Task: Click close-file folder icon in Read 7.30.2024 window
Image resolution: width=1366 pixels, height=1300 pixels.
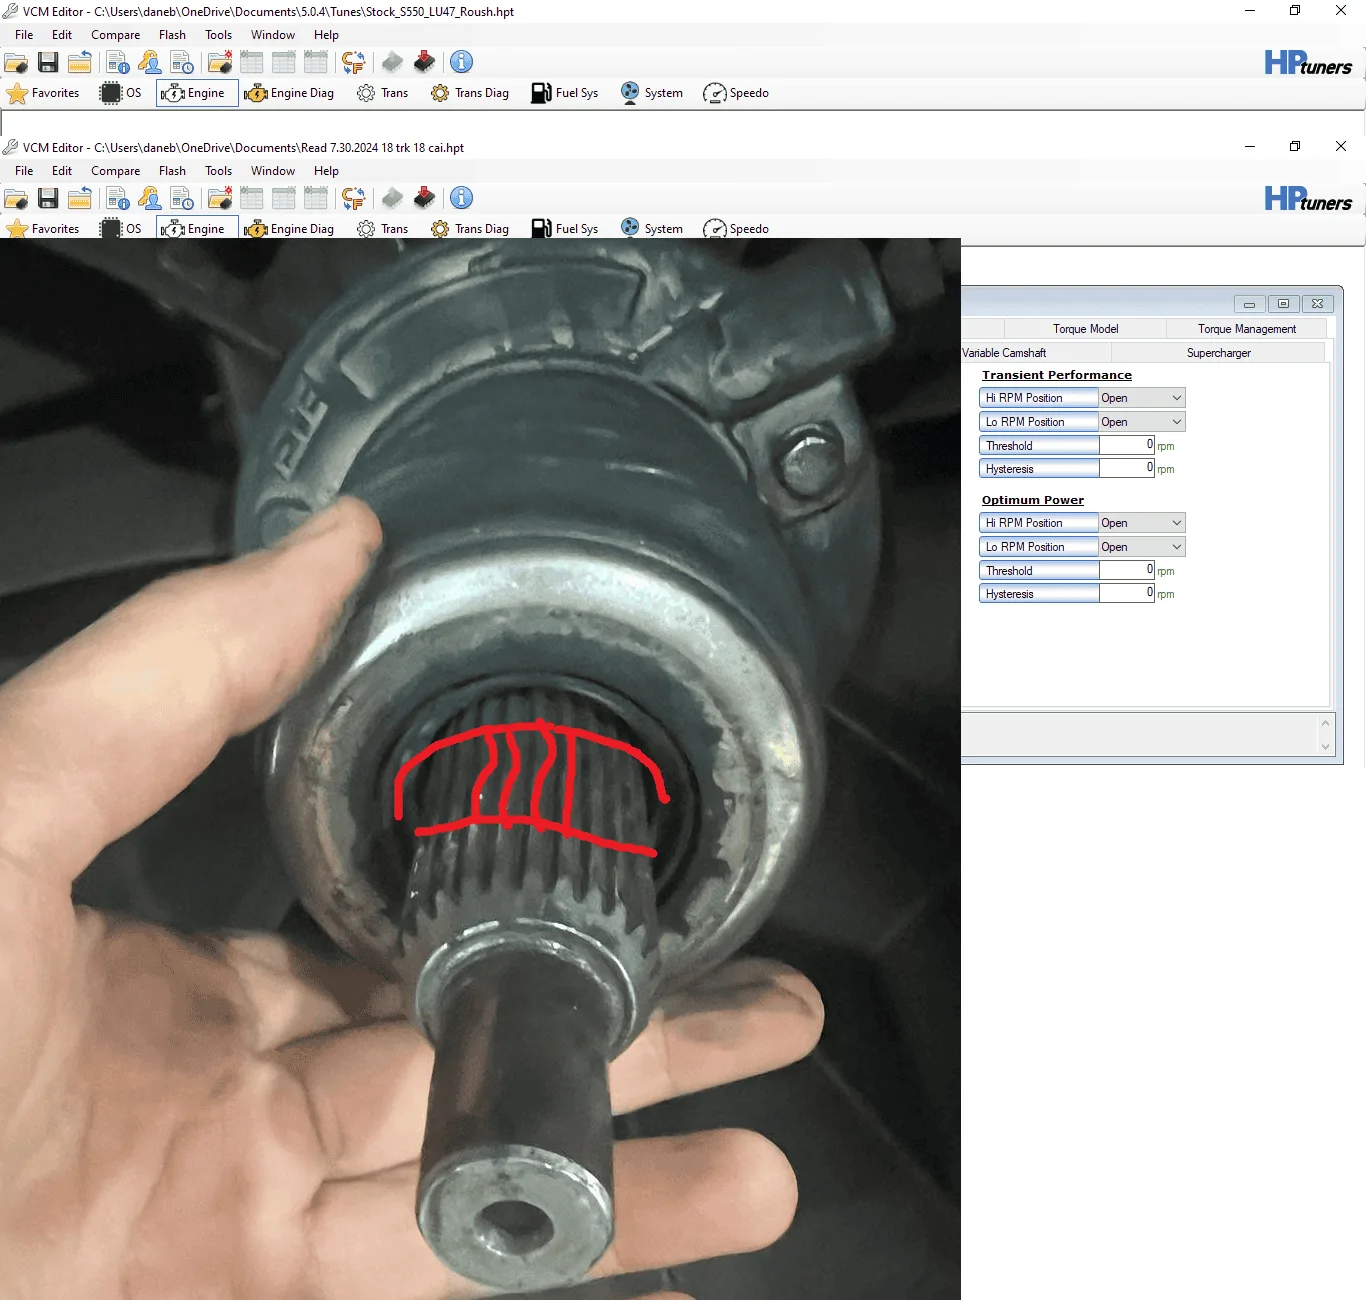Action: 80,198
